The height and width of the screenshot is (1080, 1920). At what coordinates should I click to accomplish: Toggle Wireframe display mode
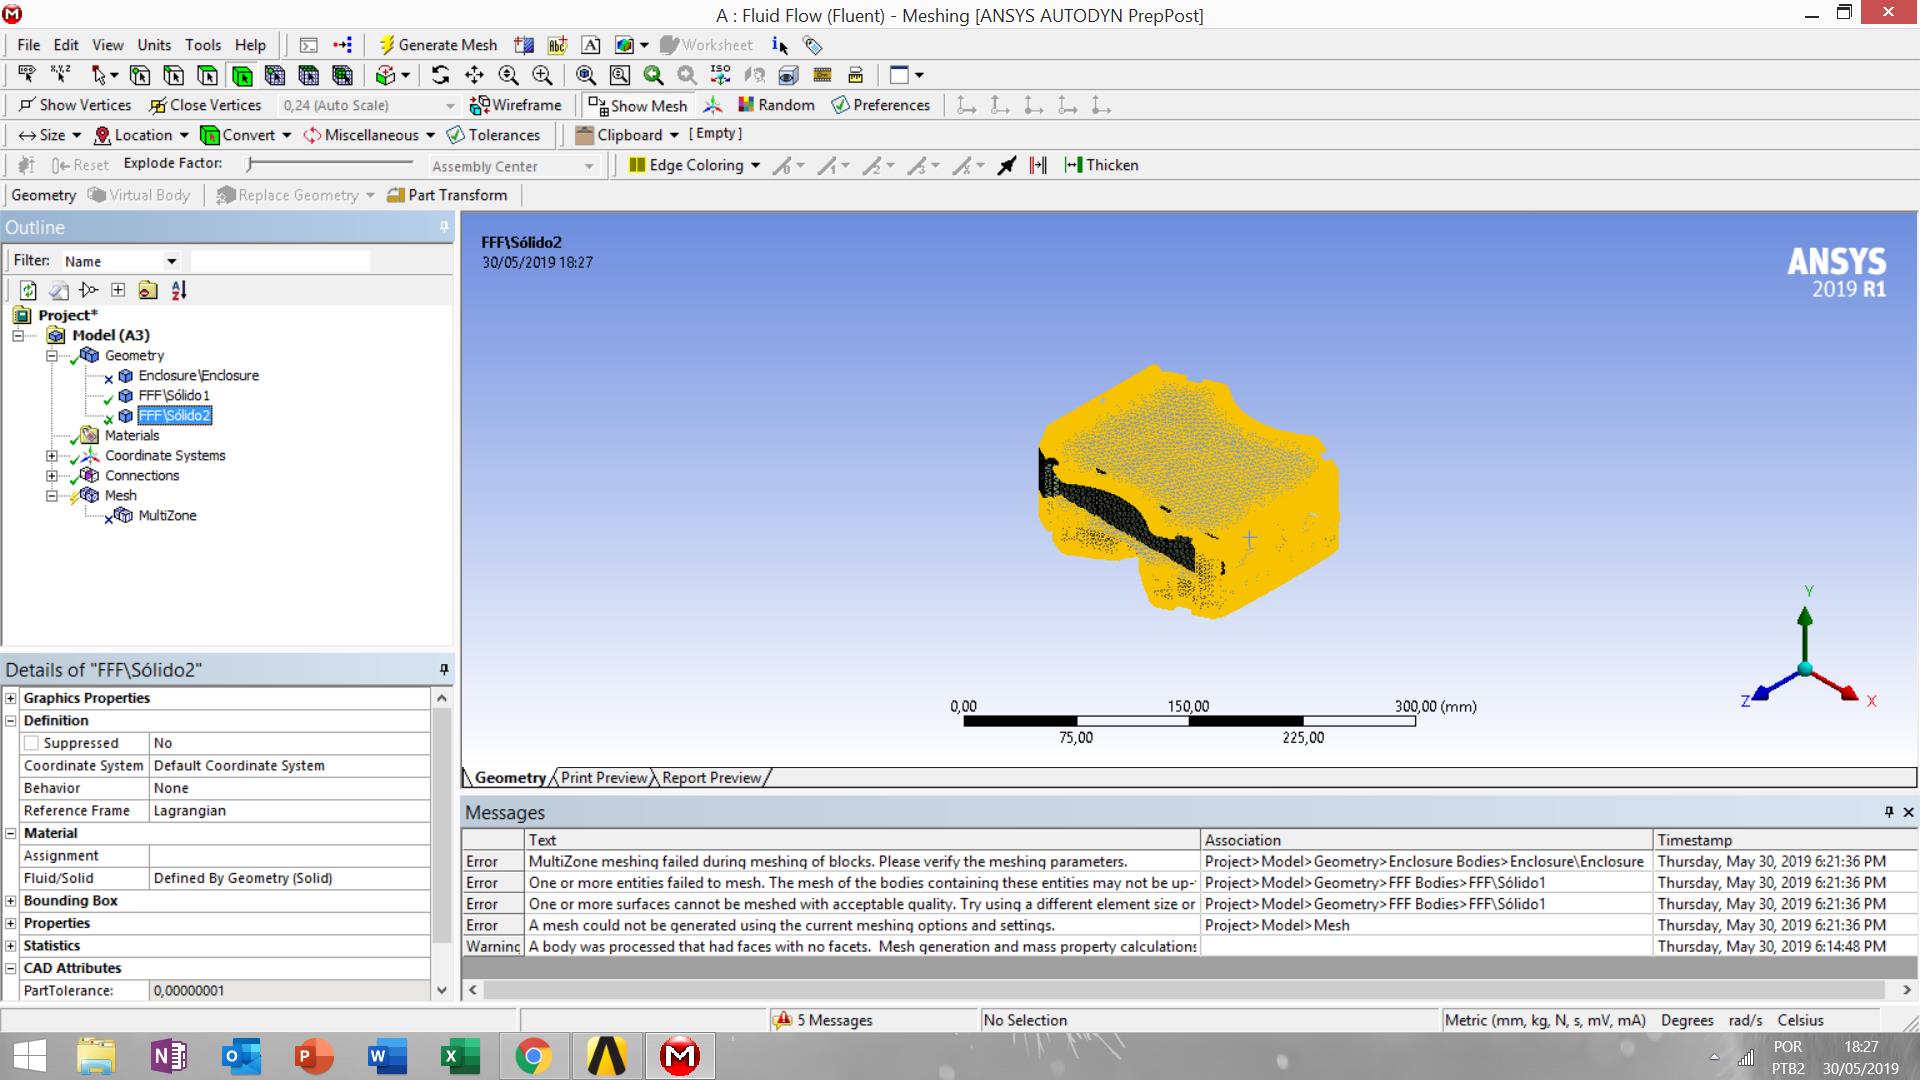coord(515,105)
